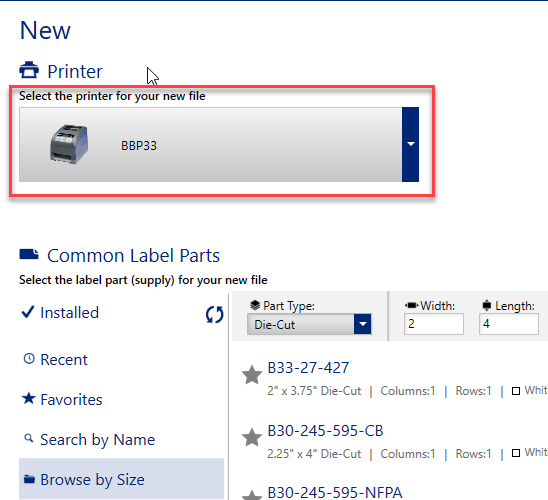Click the Common Label Parts icon
This screenshot has width=548, height=500.
coord(29,254)
